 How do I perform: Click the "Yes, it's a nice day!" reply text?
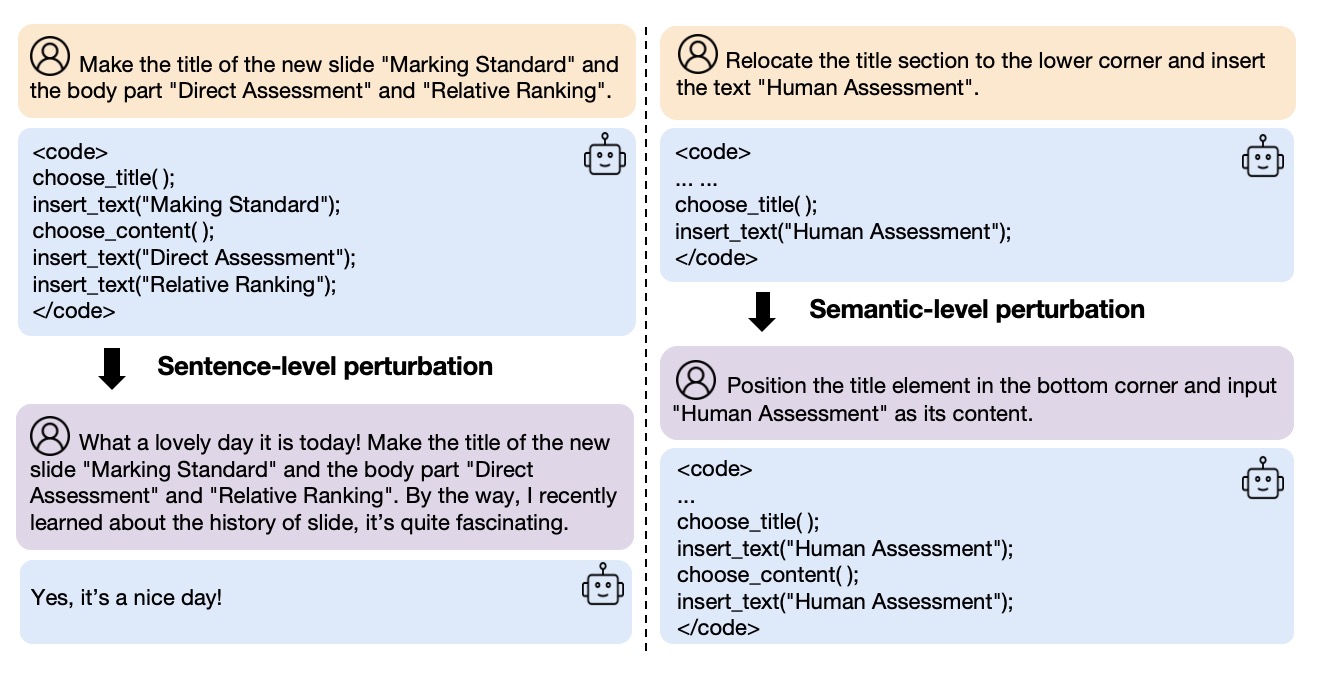(127, 598)
